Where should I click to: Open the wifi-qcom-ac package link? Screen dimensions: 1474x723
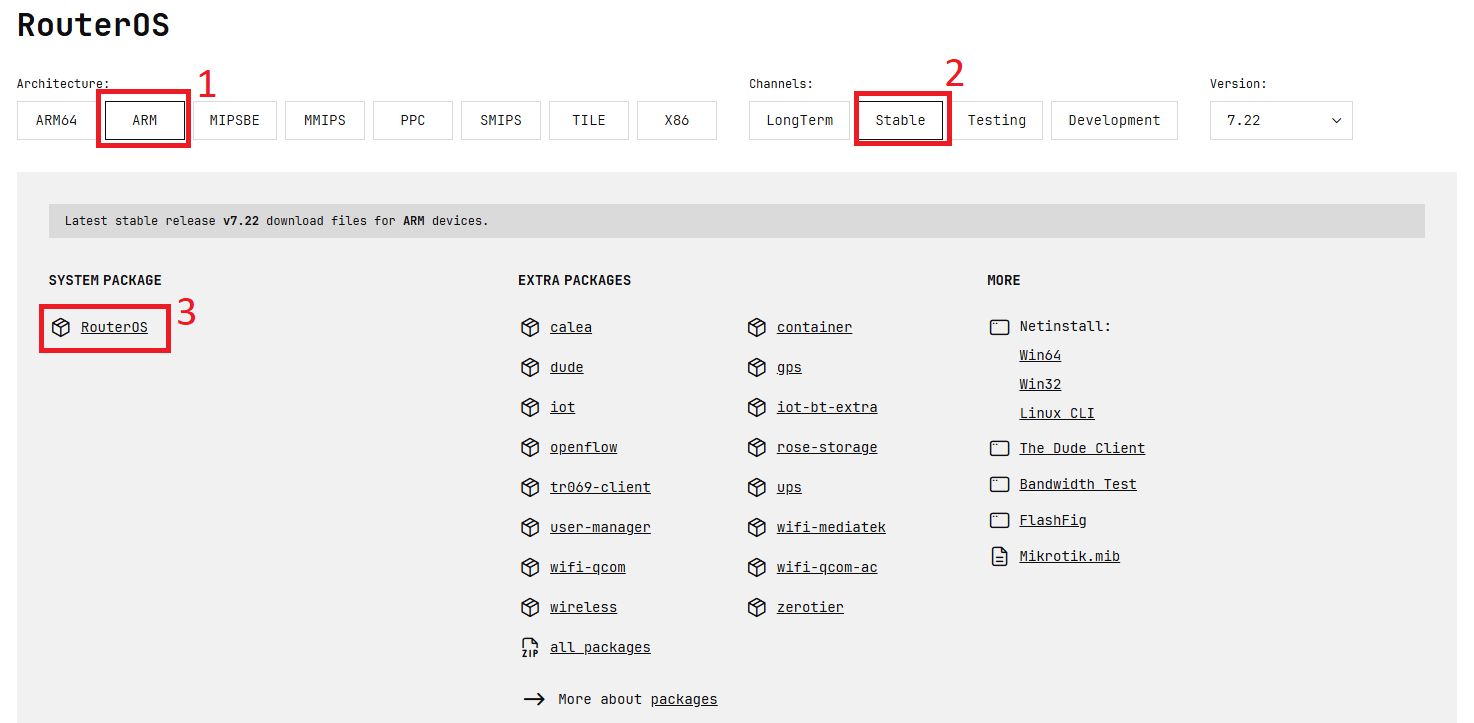coord(826,568)
